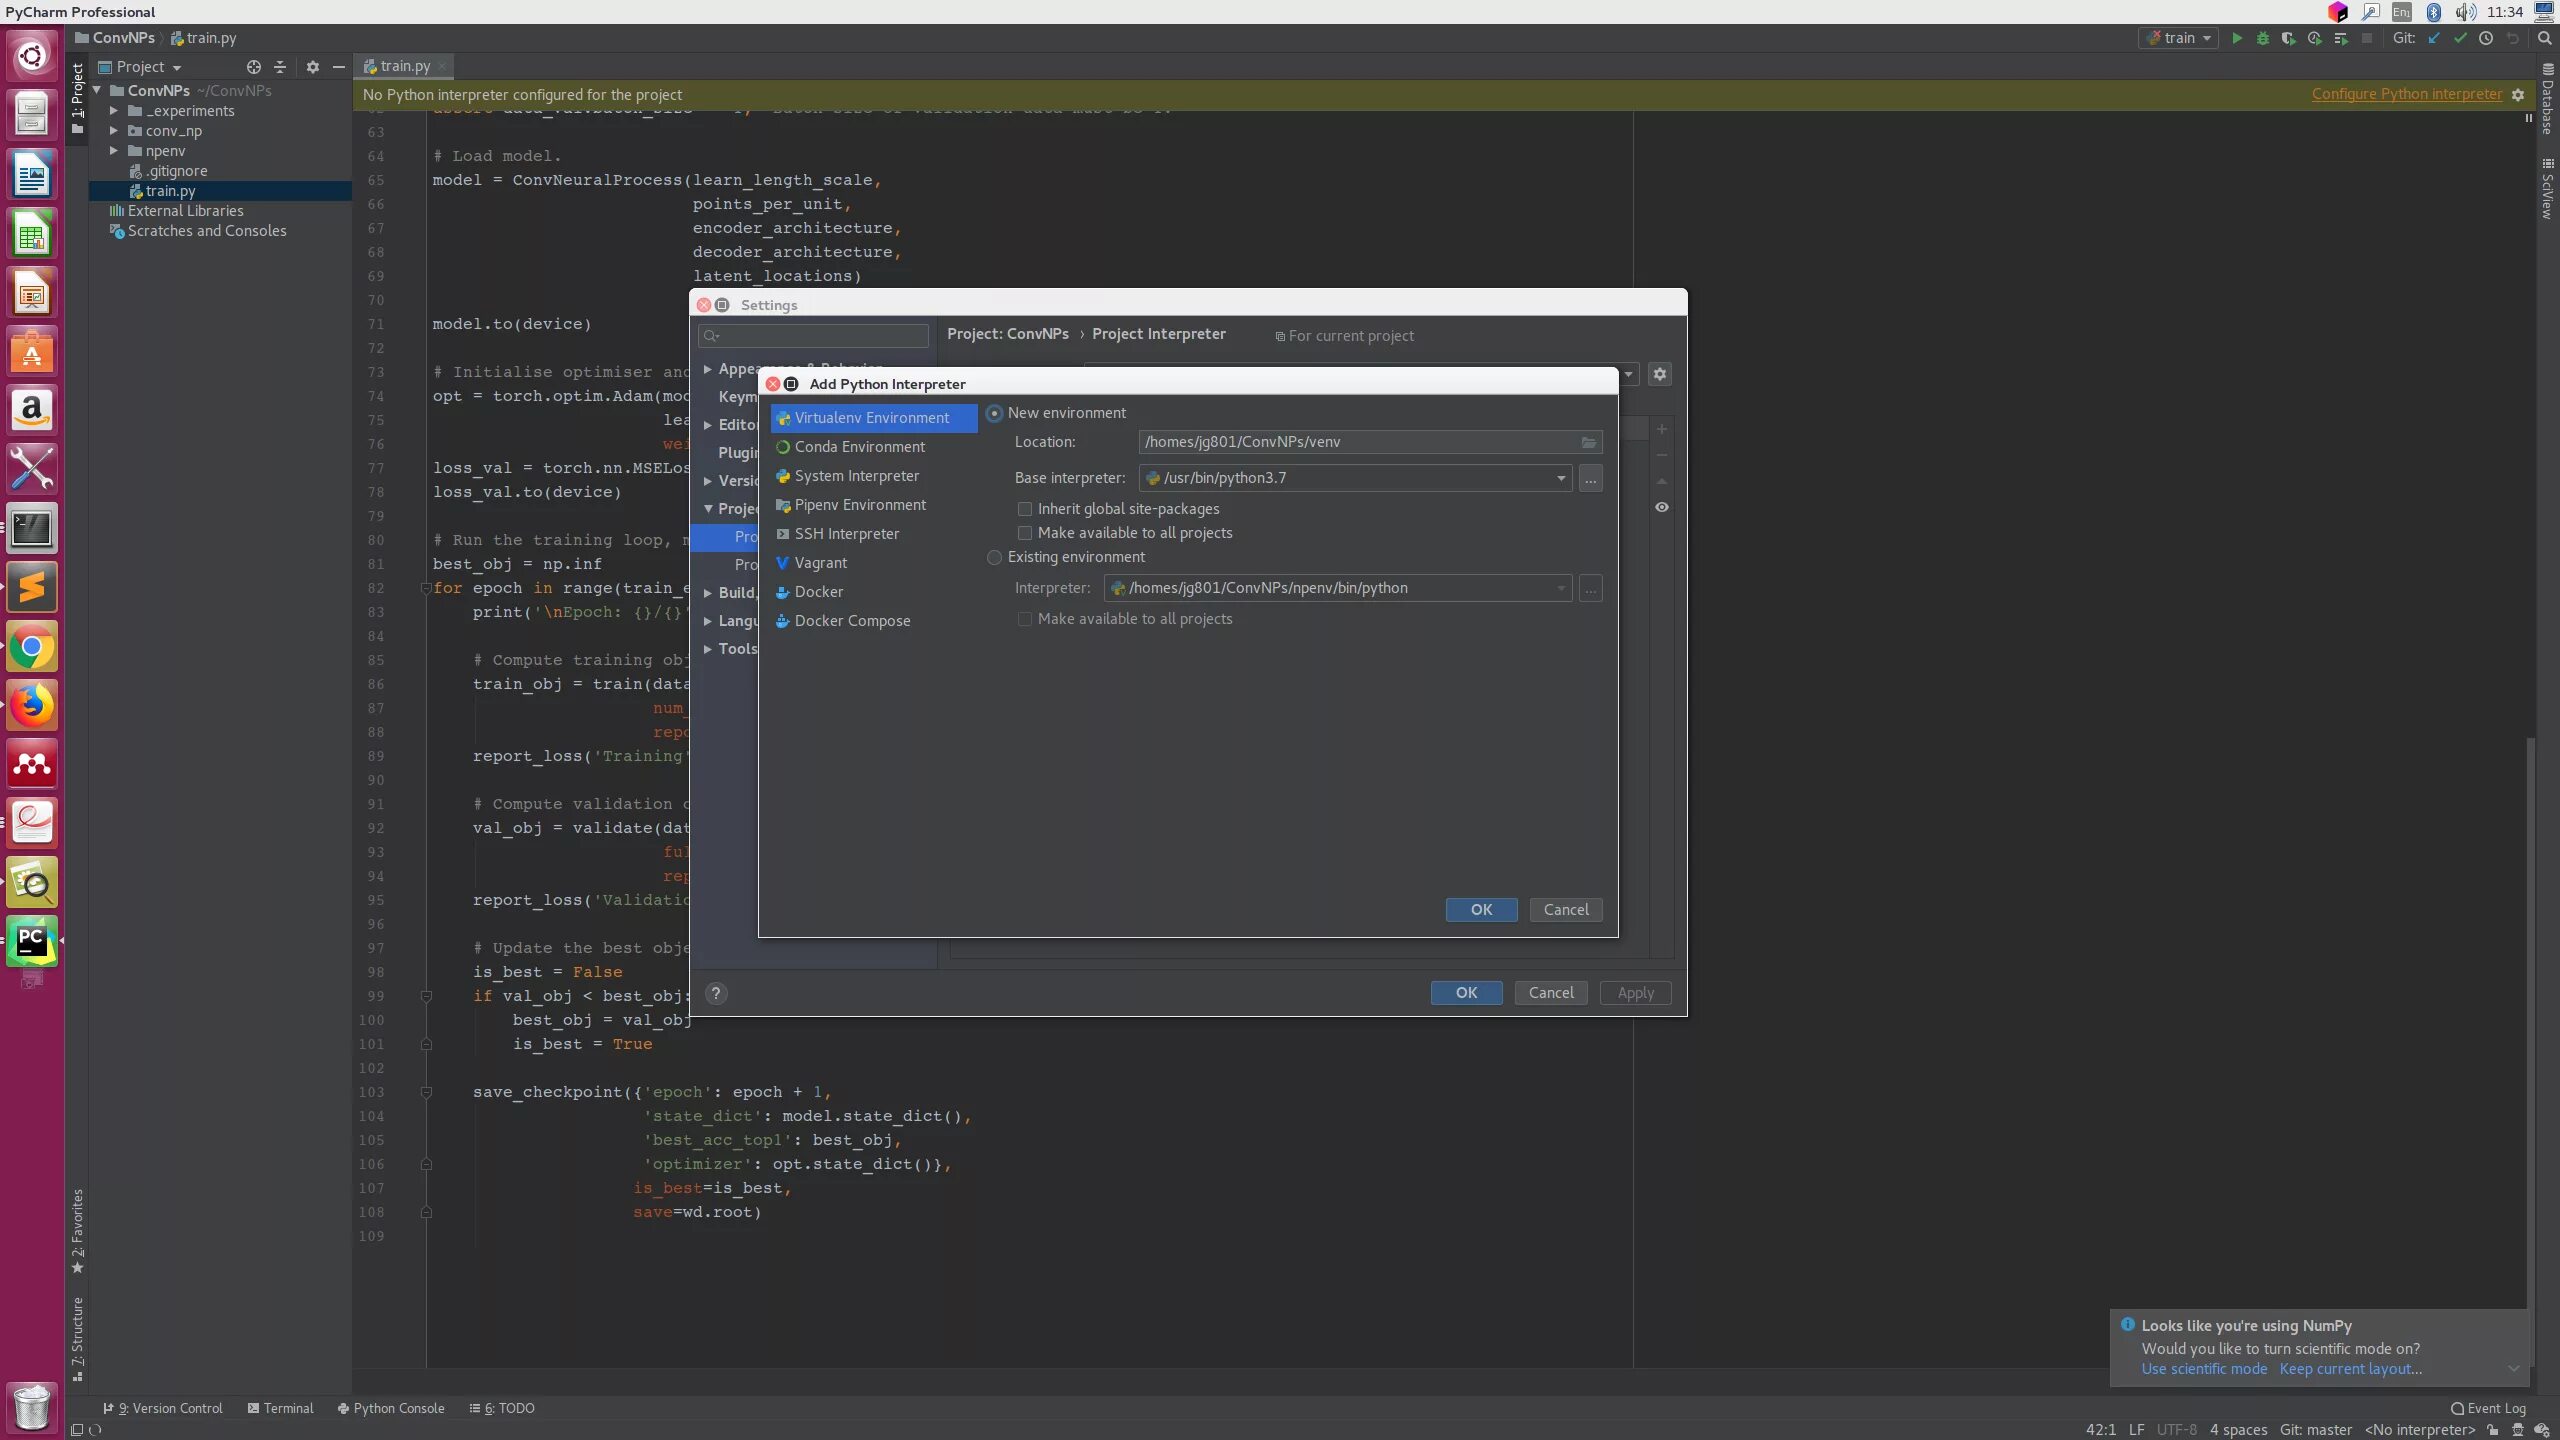Click the Show early releases eye icon
2560x1440 pixels.
point(1662,507)
